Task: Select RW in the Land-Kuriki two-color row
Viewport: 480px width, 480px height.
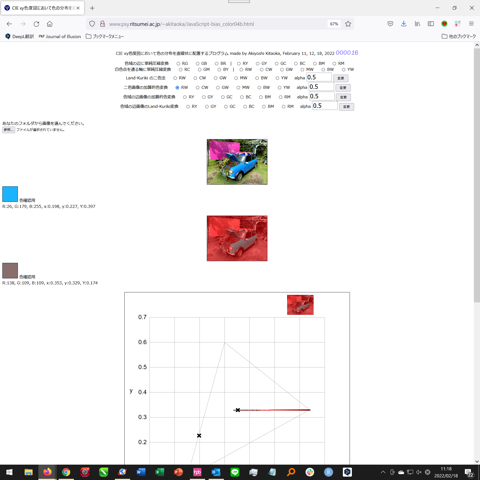Action: click(175, 78)
